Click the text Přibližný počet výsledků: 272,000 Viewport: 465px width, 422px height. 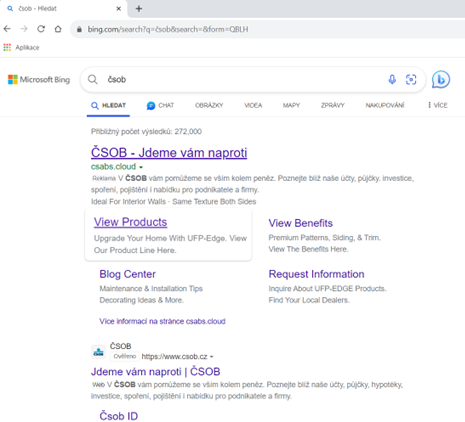pyautogui.click(x=146, y=131)
